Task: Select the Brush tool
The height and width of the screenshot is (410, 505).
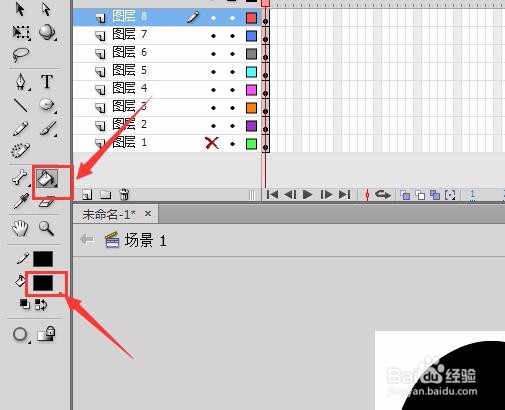Action: click(48, 129)
